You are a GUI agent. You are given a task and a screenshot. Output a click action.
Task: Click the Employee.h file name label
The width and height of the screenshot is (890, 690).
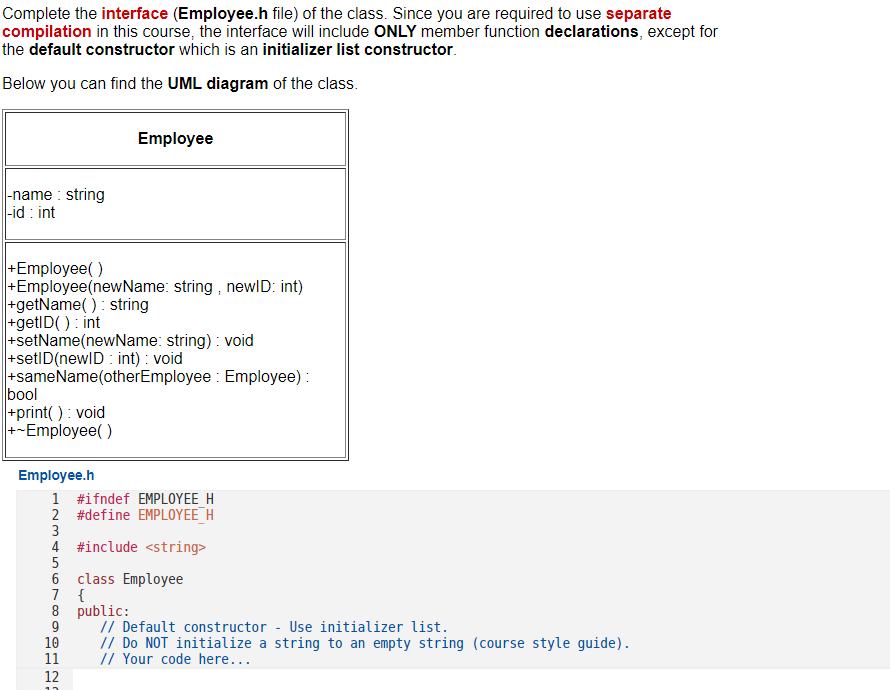(56, 475)
